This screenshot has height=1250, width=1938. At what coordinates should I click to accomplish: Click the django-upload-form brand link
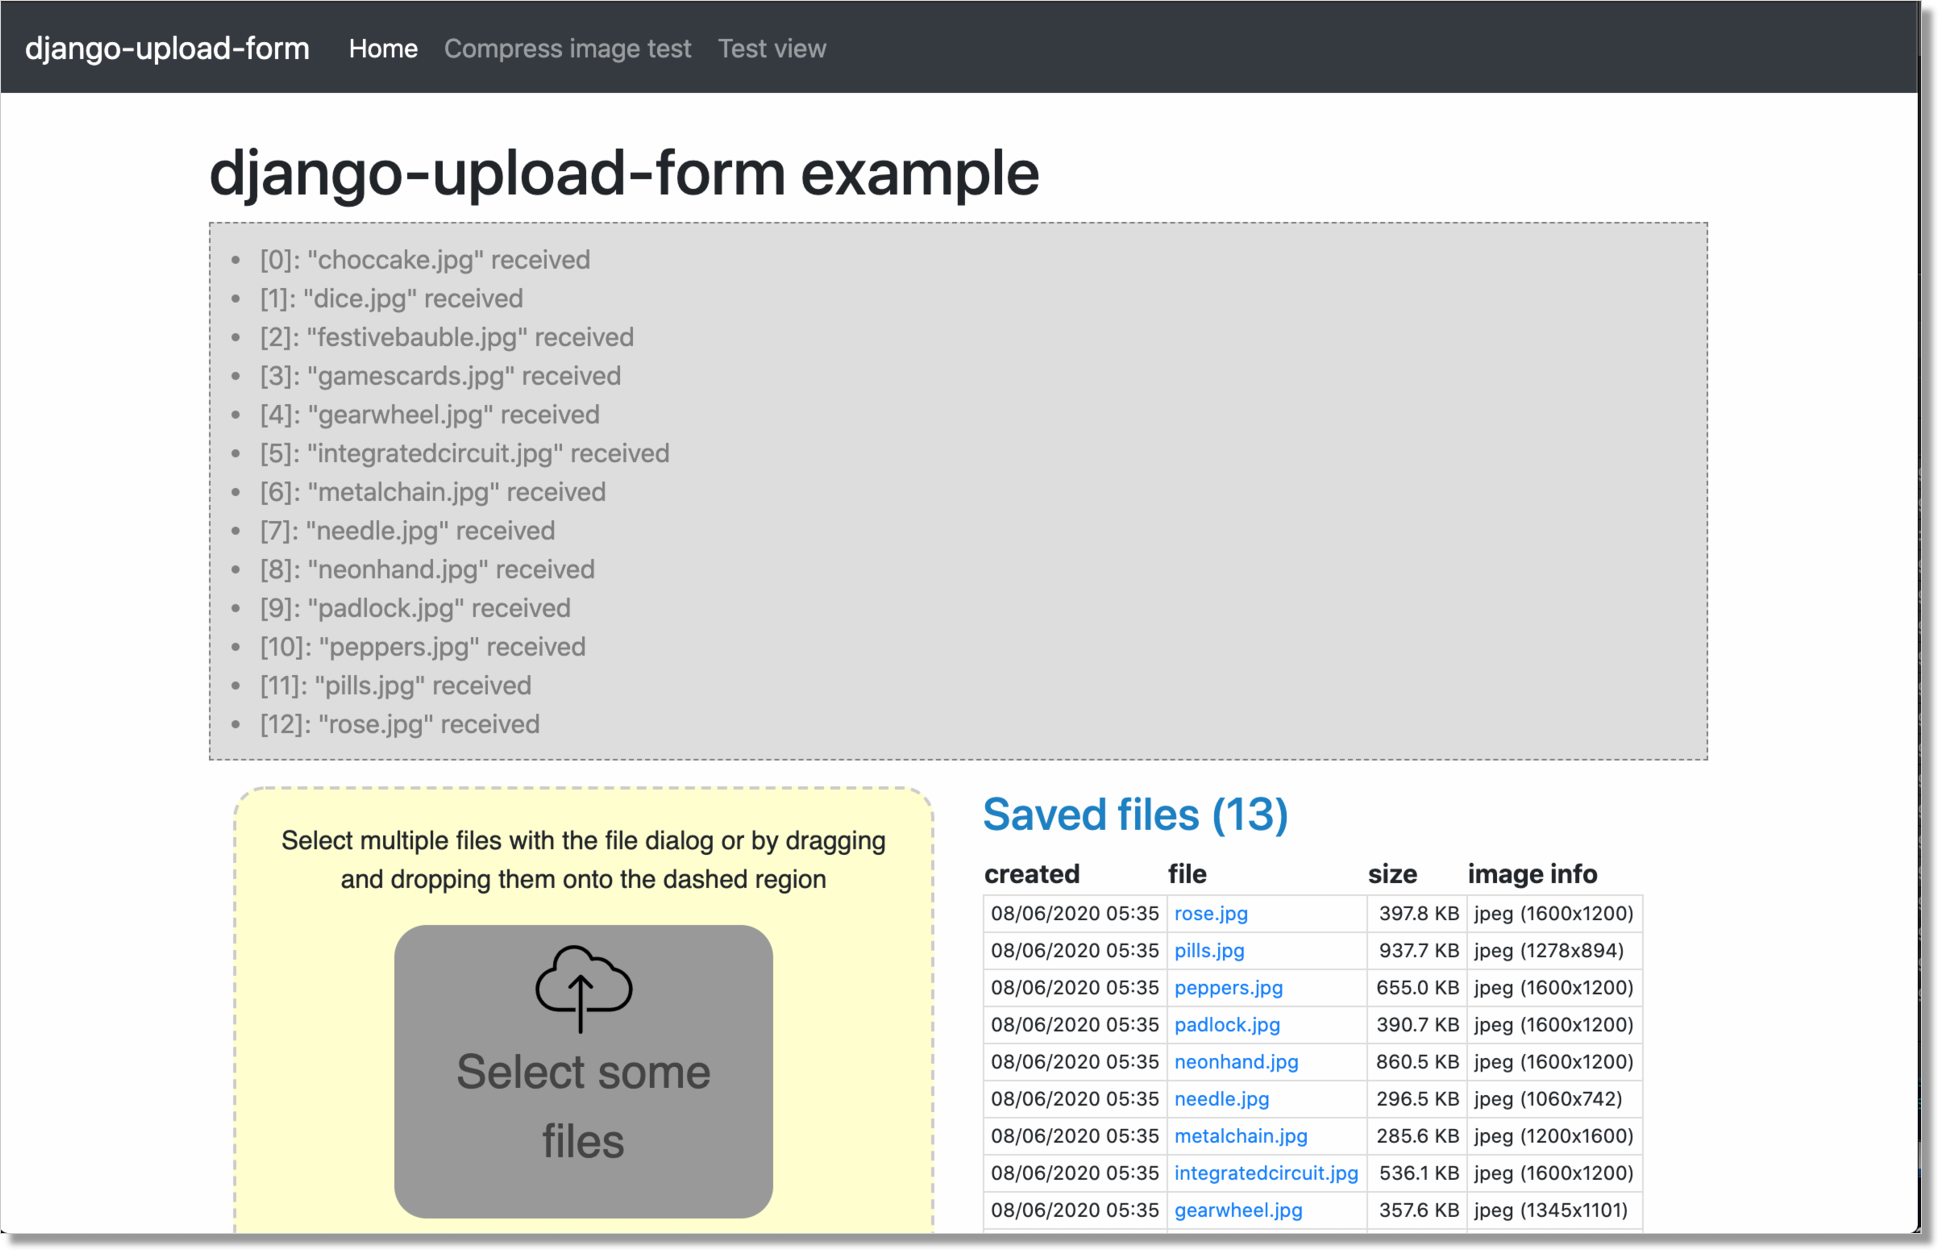167,49
